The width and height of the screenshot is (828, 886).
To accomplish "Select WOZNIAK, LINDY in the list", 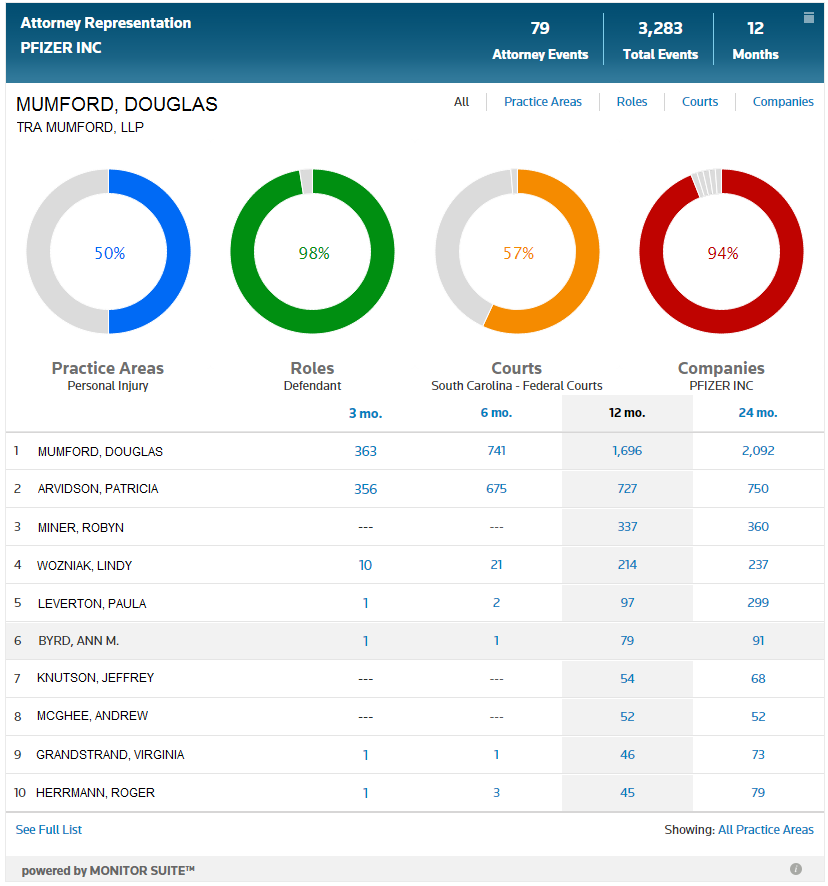I will point(84,565).
